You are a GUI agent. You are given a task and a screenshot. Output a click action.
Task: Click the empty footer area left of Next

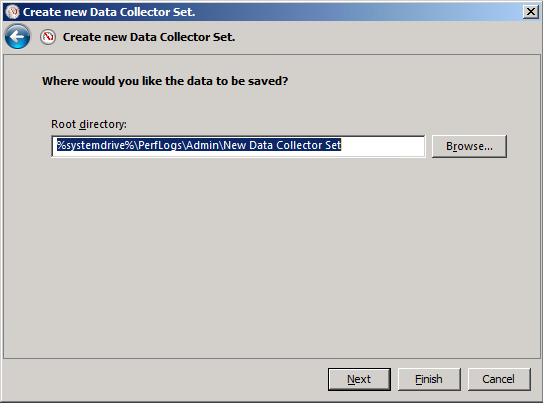(164, 379)
